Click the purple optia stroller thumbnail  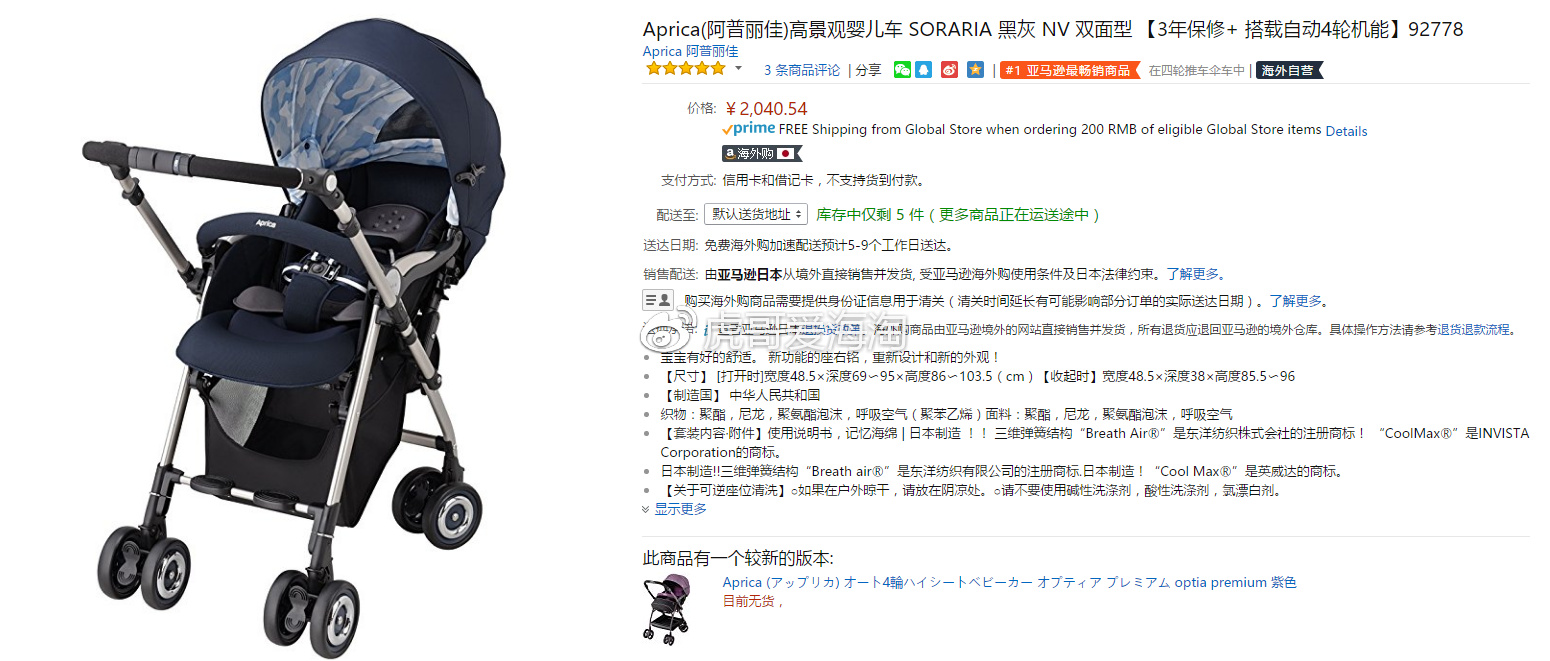point(666,608)
